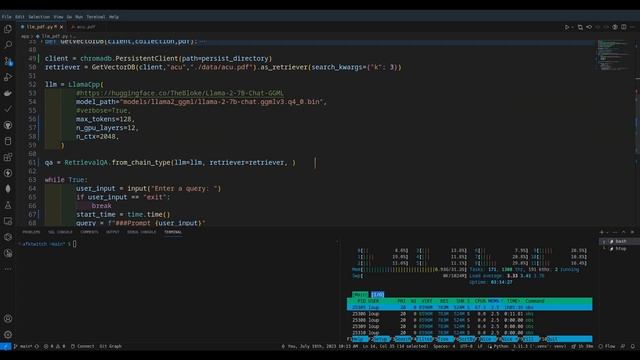The image size is (640, 360).
Task: Open the Testing checkmark view
Action: (x=8, y=109)
